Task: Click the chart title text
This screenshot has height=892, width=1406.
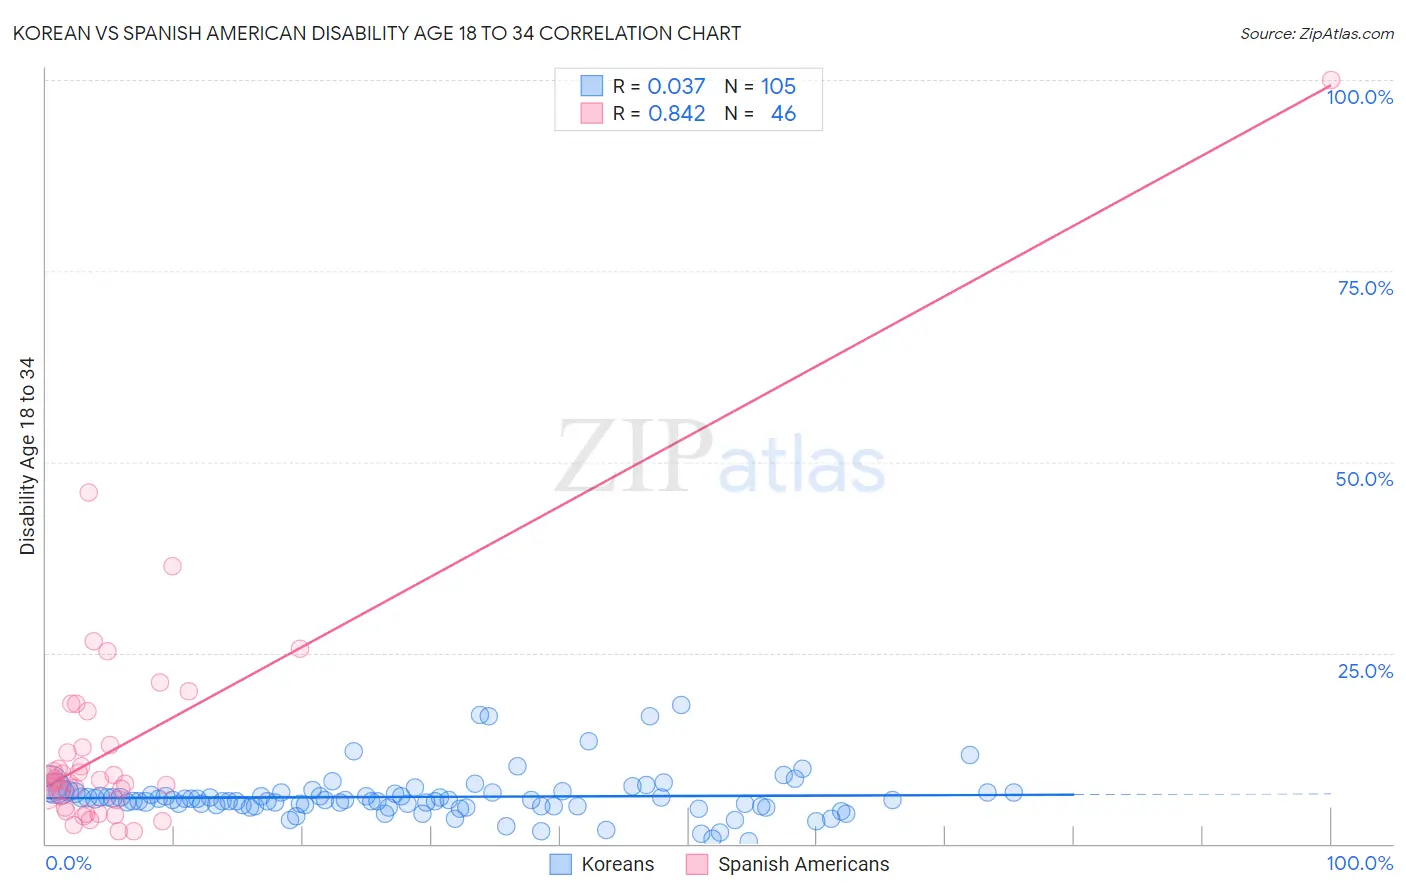Action: (x=377, y=33)
